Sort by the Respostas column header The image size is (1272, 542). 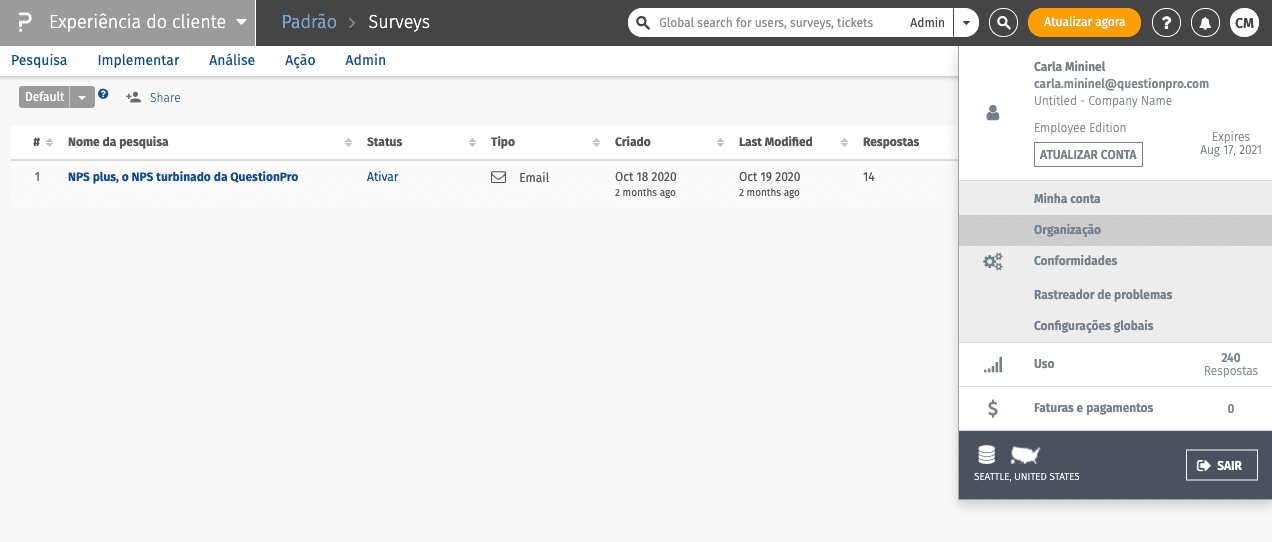(891, 142)
